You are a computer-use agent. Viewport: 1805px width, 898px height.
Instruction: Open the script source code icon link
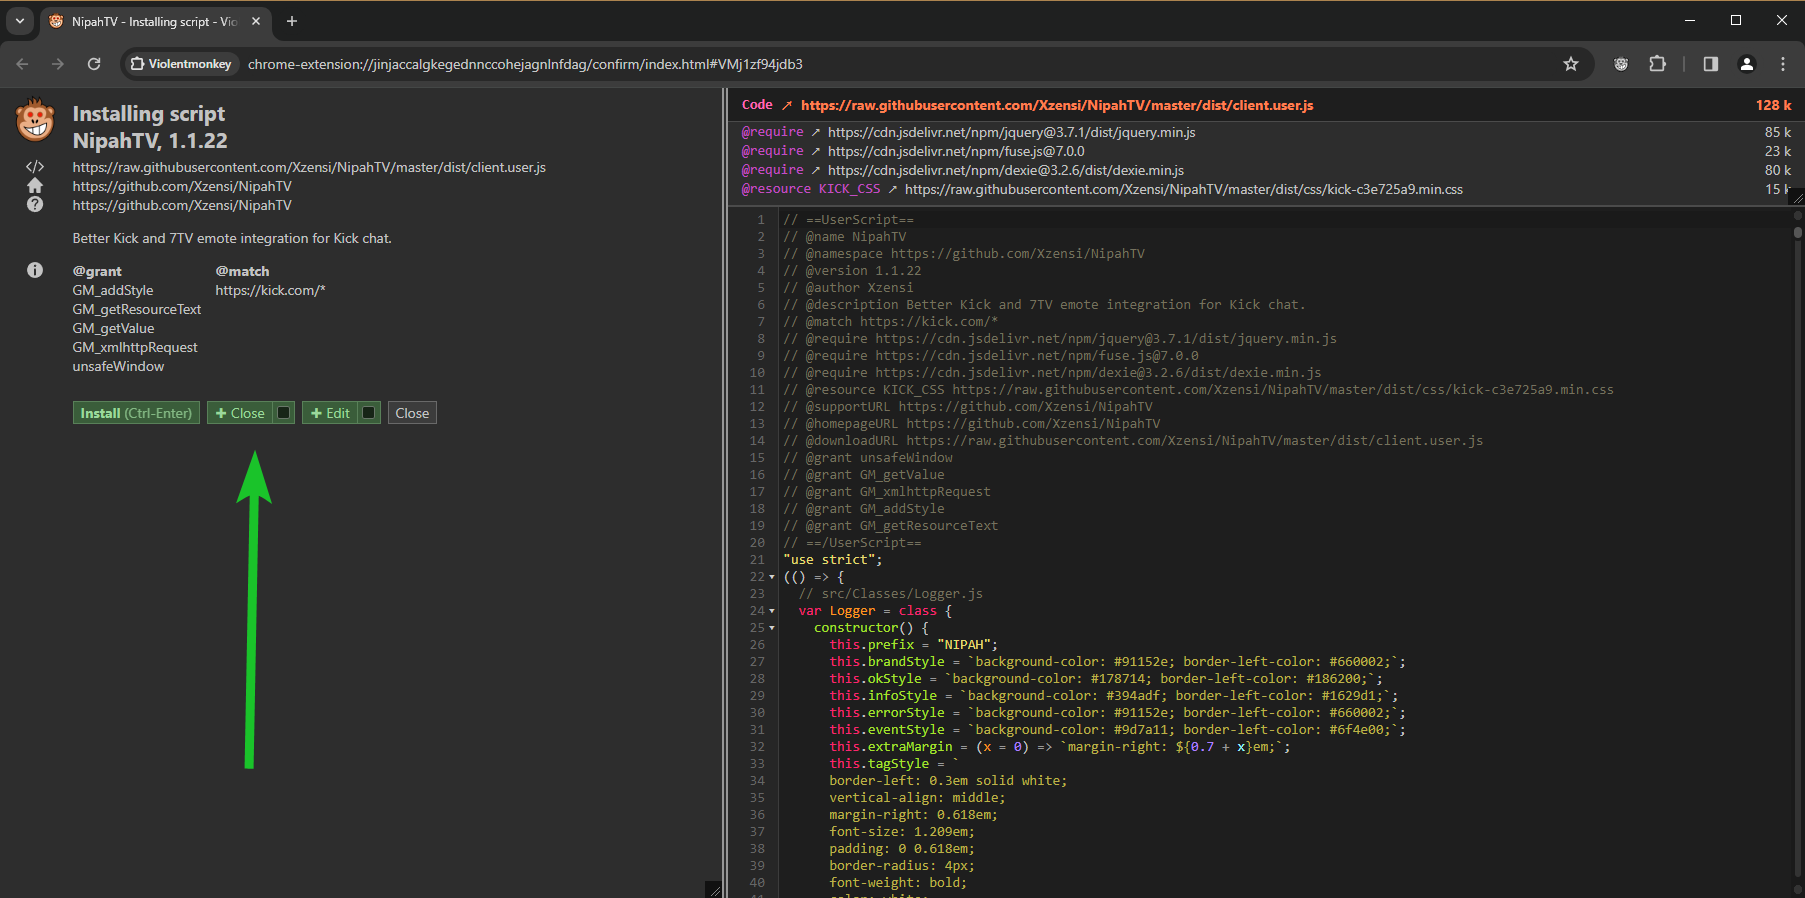[x=35, y=167]
